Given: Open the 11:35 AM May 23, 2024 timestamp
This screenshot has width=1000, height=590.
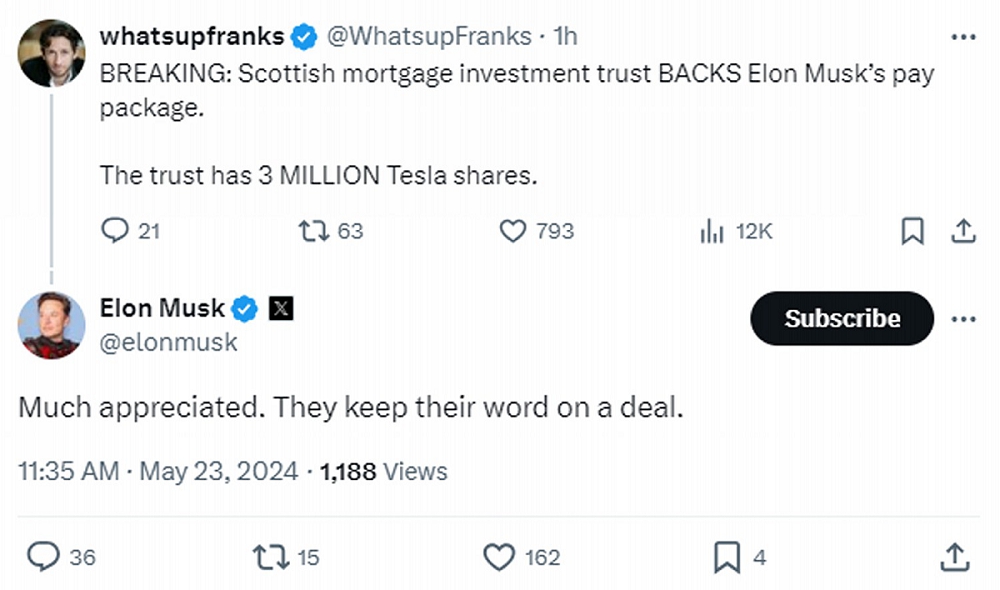Looking at the screenshot, I should pyautogui.click(x=158, y=471).
